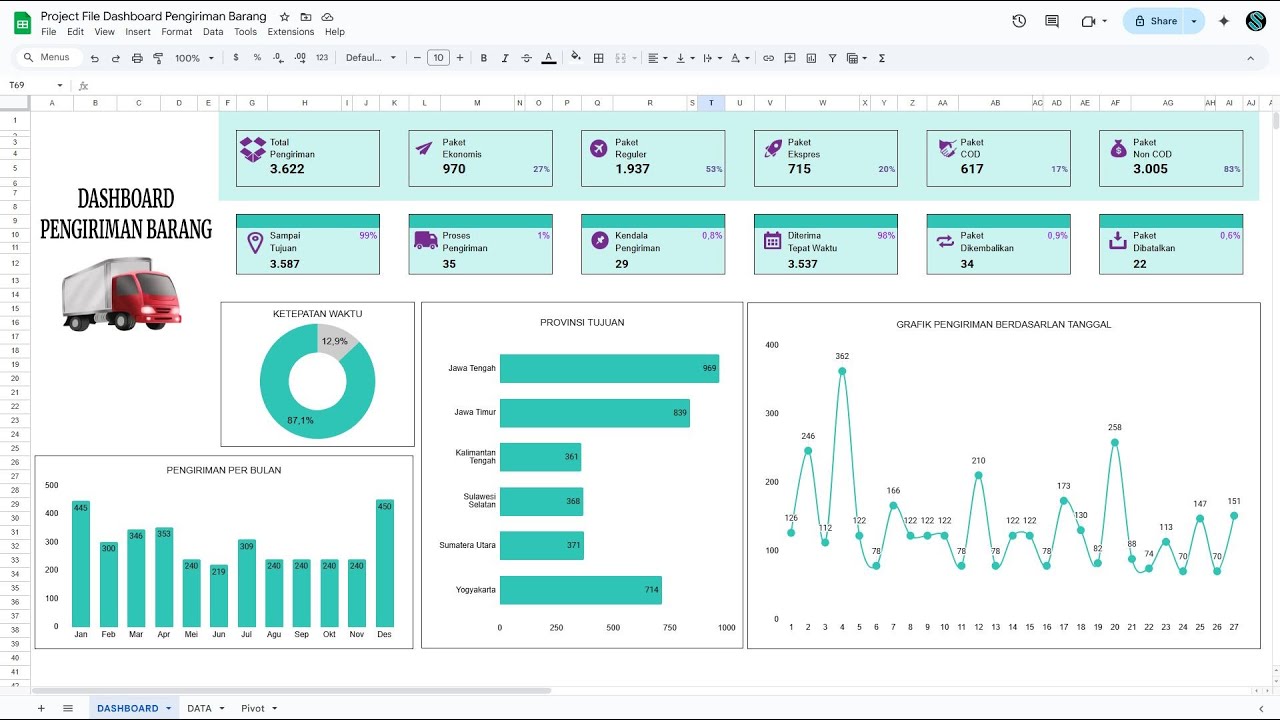Open the Menus search box
1280x720 pixels.
tap(49, 58)
